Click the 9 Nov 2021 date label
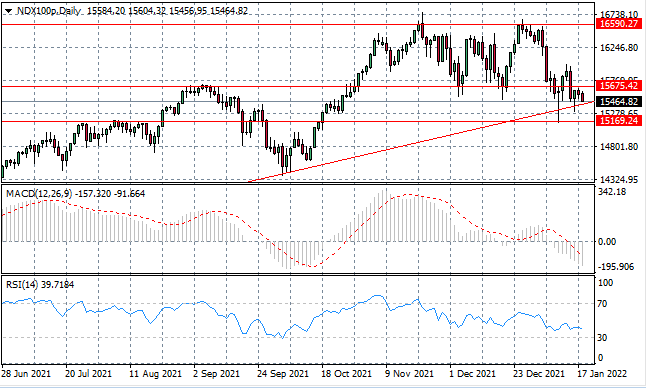This screenshot has width=646, height=388. [410, 374]
